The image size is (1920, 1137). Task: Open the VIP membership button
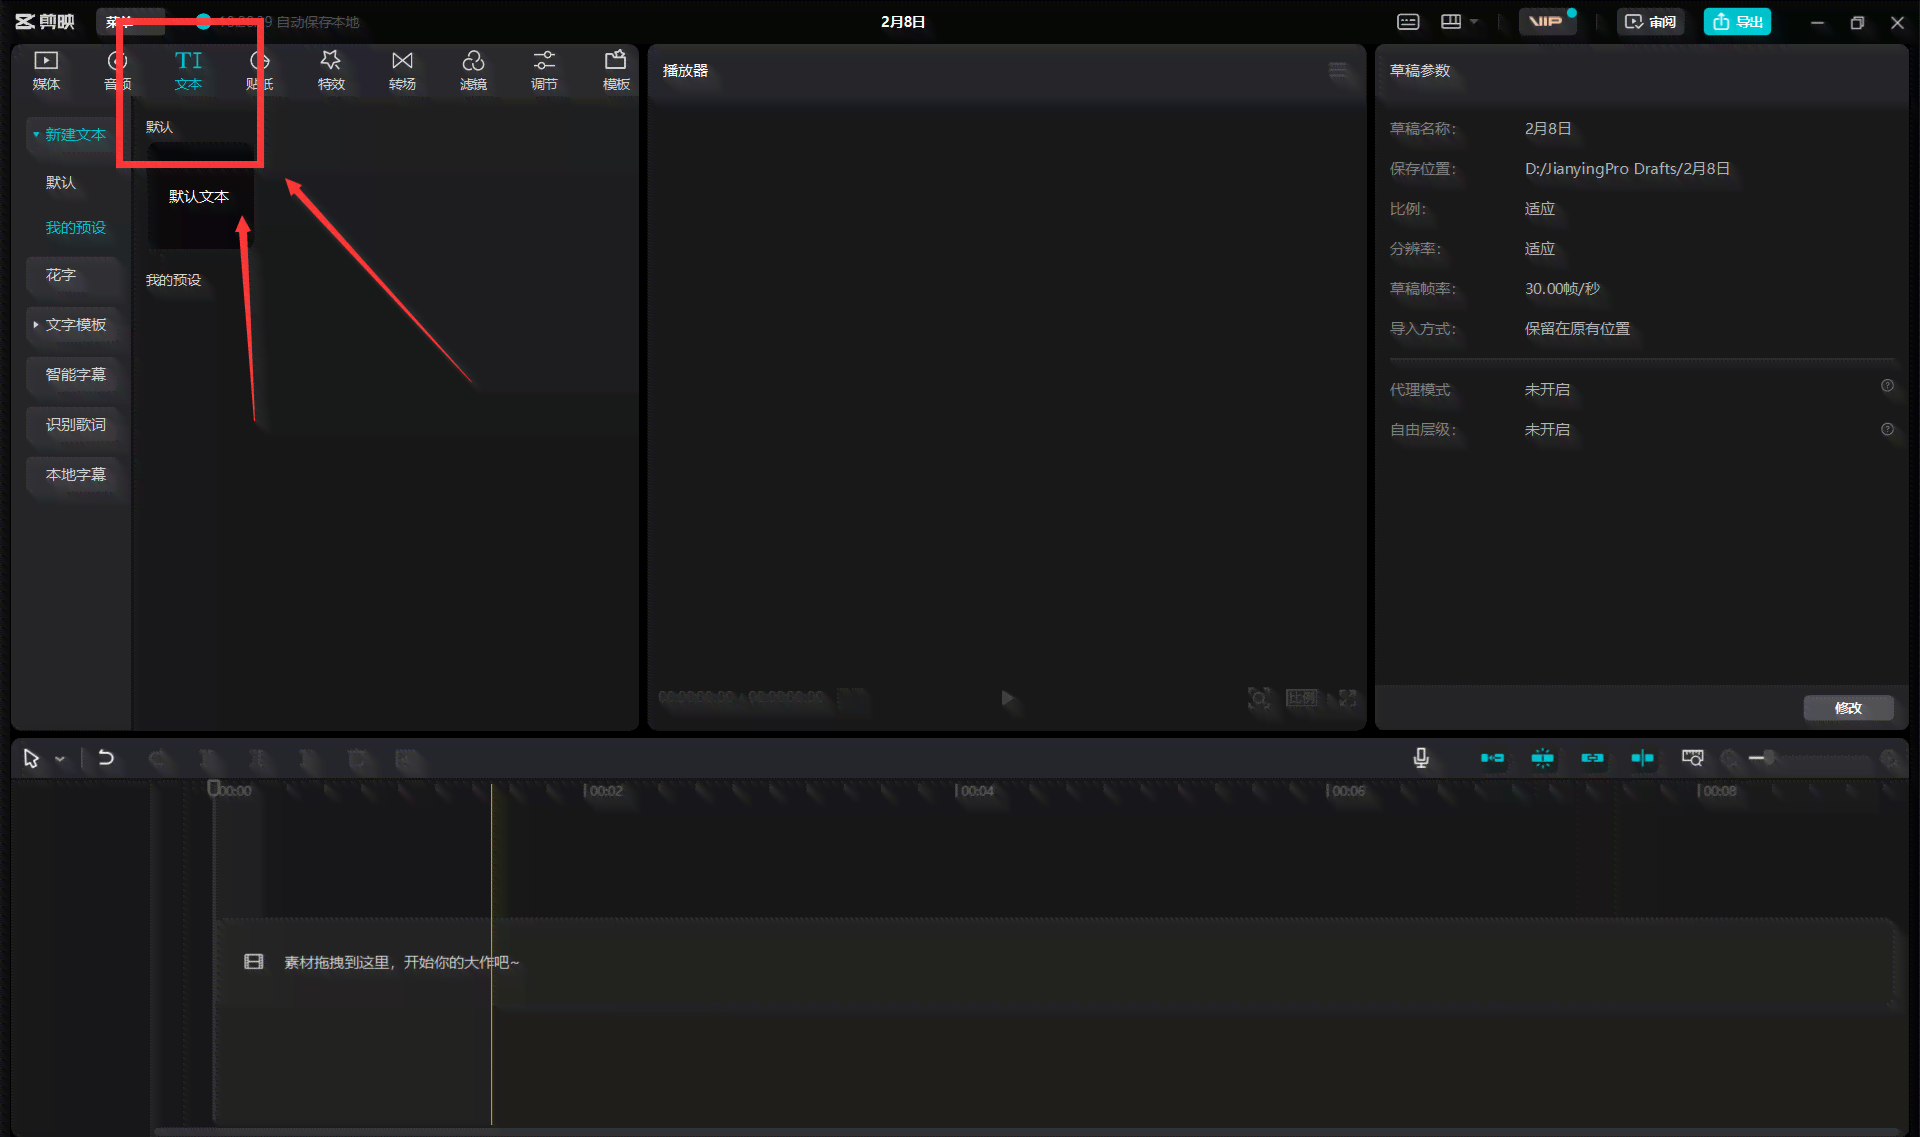[x=1546, y=22]
